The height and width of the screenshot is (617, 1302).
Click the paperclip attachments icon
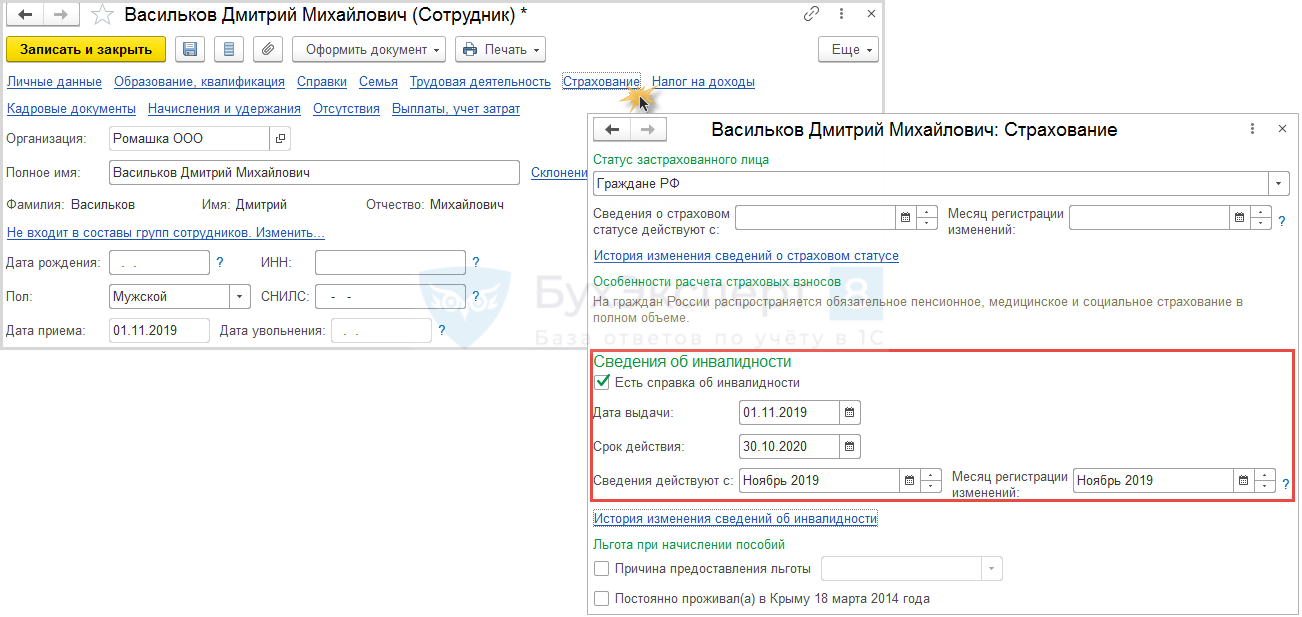coord(267,49)
